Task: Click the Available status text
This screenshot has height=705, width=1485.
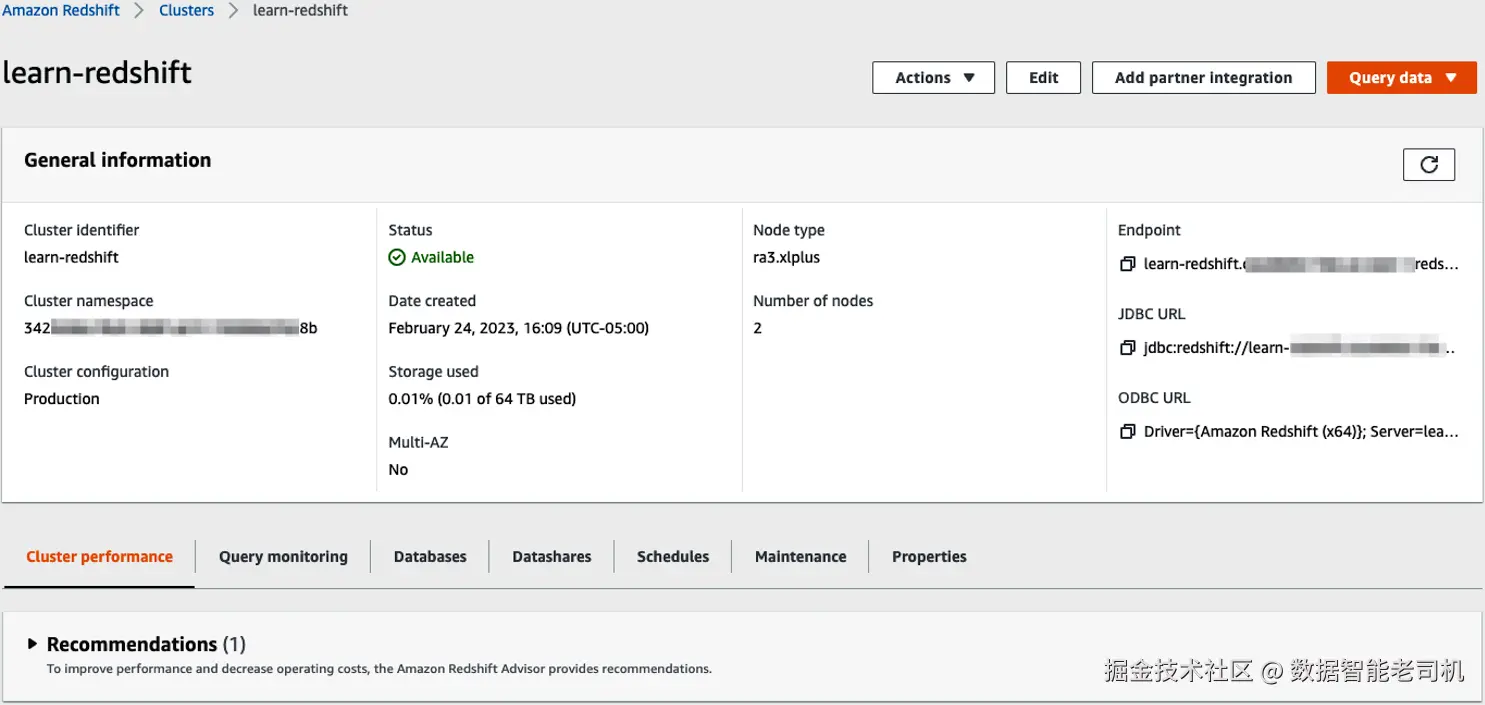Action: [x=442, y=257]
